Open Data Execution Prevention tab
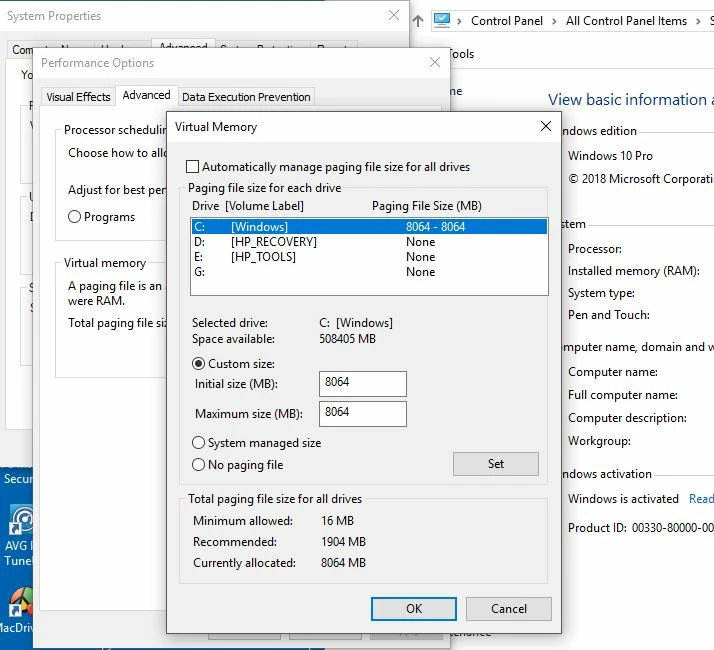Viewport: 714px width, 650px height. coord(246,97)
